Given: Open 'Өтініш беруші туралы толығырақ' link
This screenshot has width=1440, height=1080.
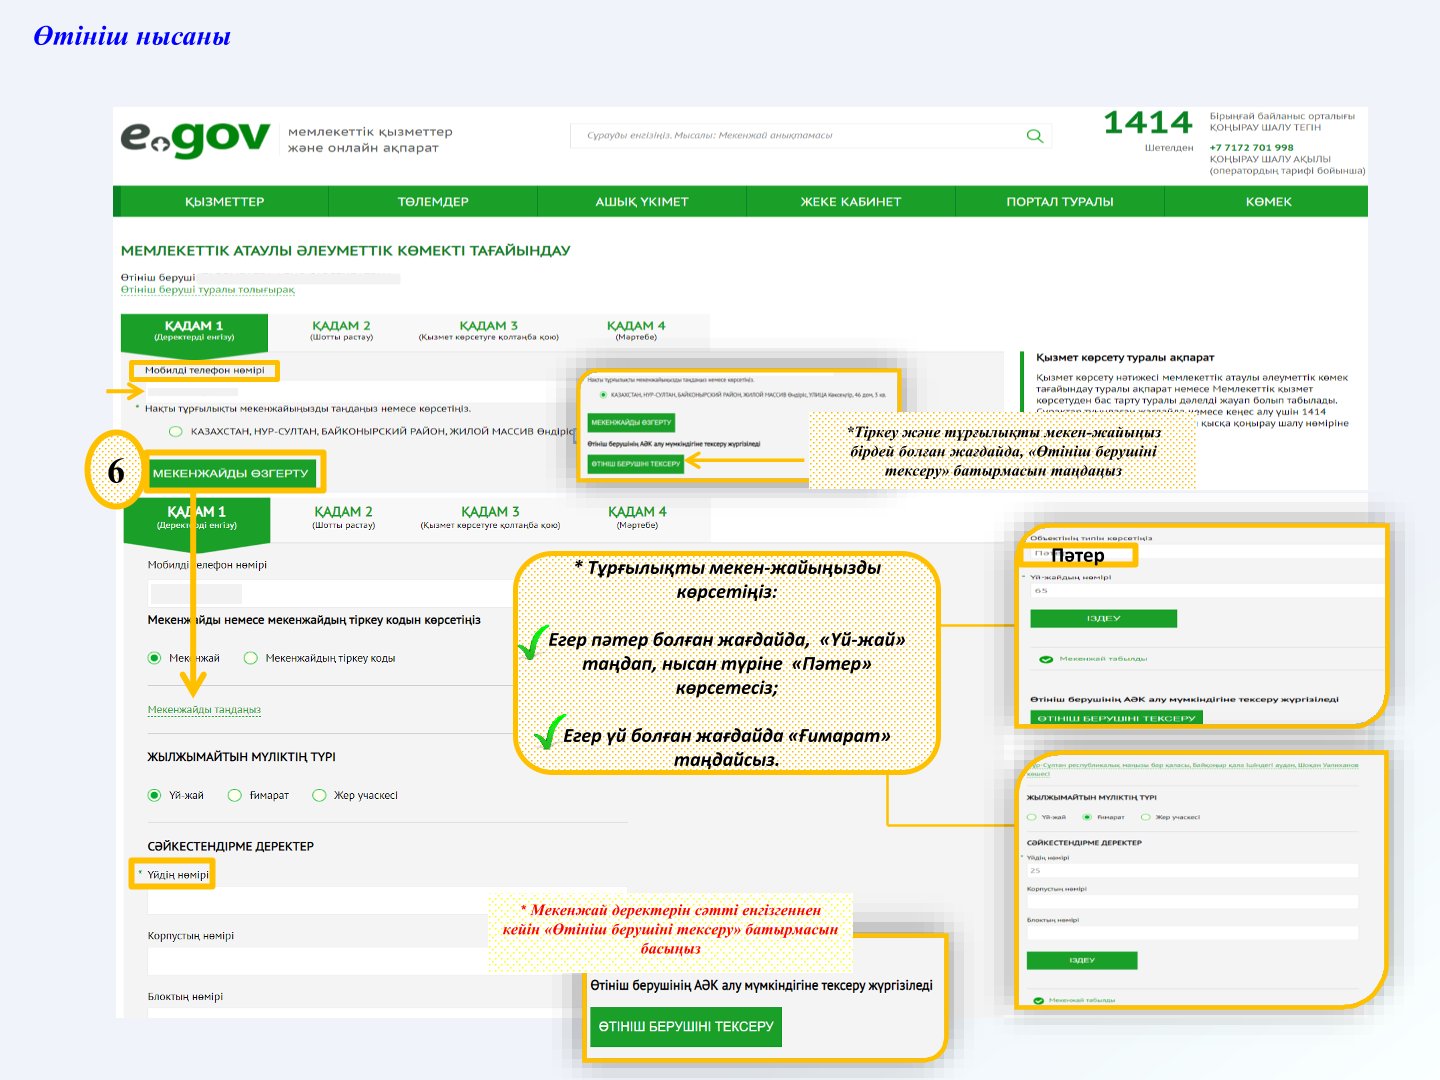Looking at the screenshot, I should [x=208, y=290].
